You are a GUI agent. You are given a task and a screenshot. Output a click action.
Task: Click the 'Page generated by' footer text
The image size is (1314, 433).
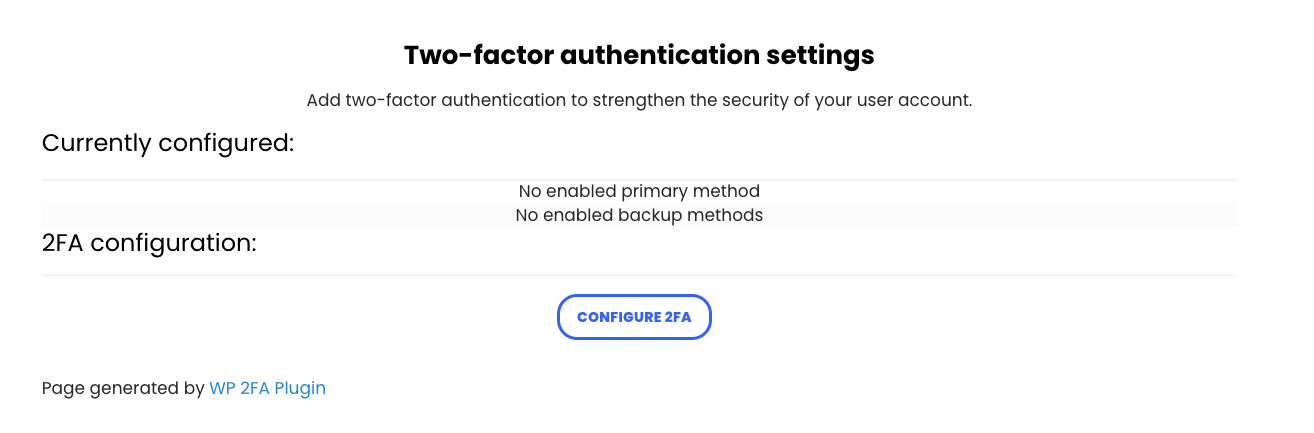coord(123,388)
